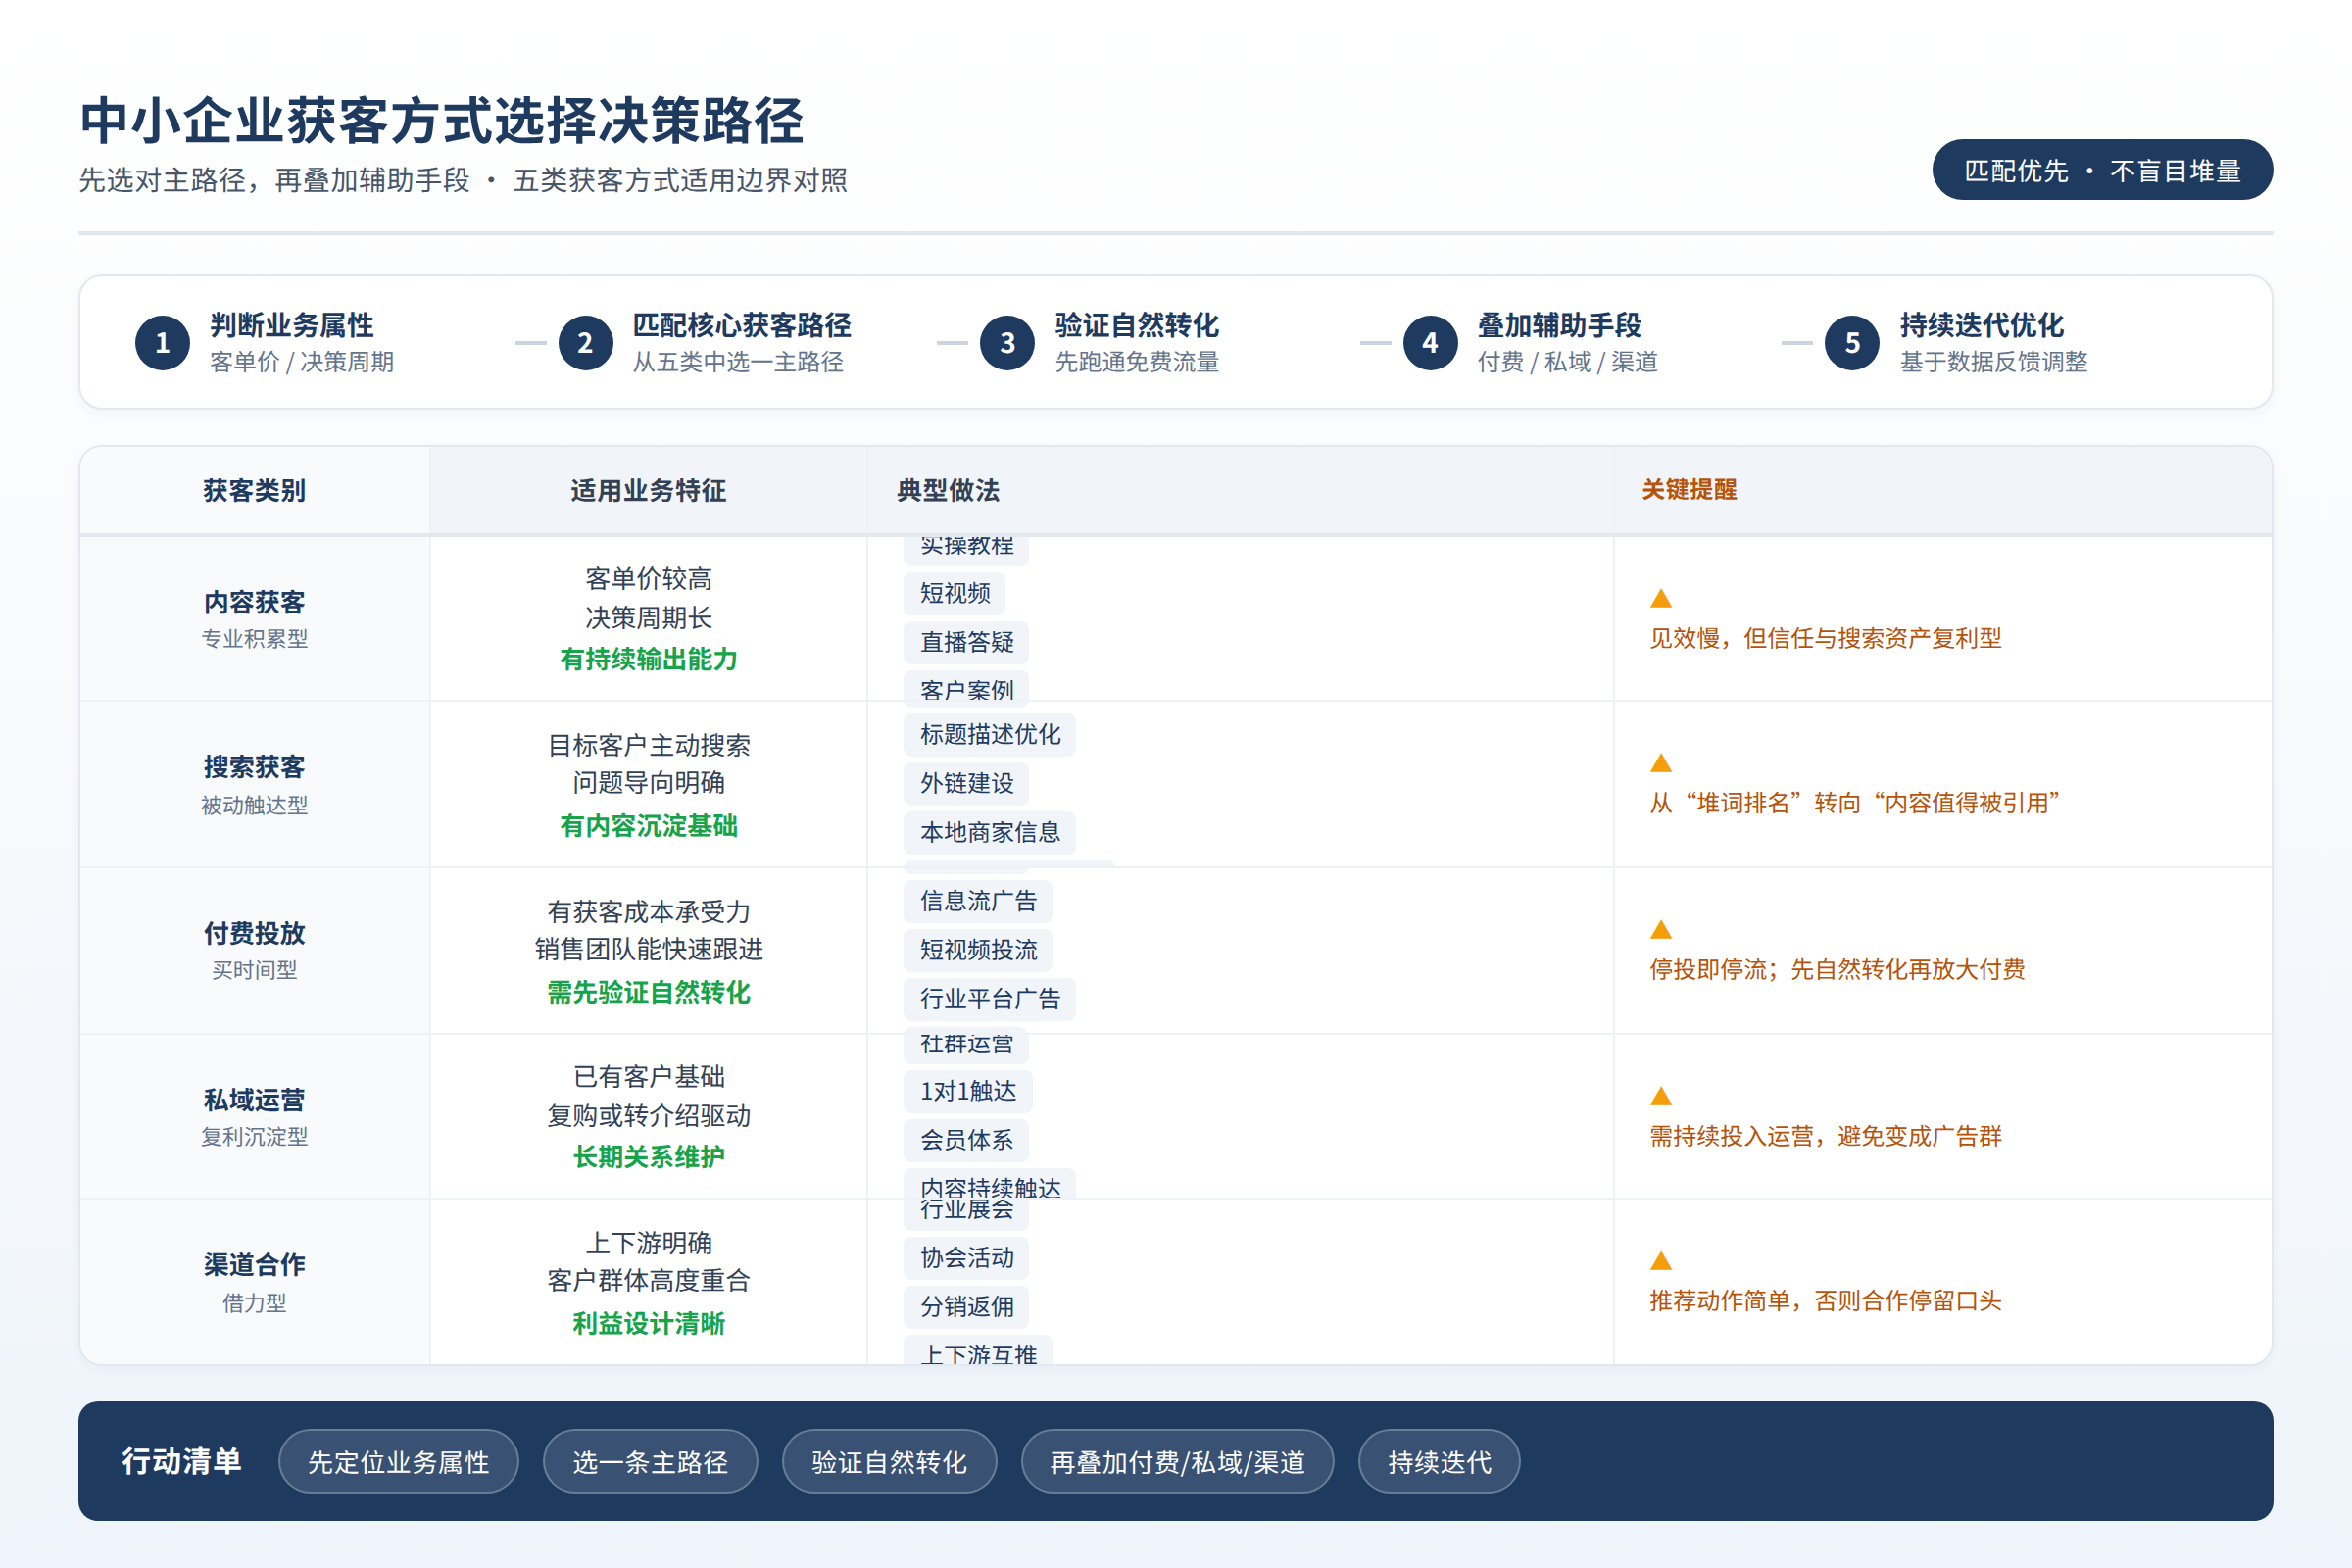Click step title 判断业务属性
The height and width of the screenshot is (1568, 2352).
(292, 325)
